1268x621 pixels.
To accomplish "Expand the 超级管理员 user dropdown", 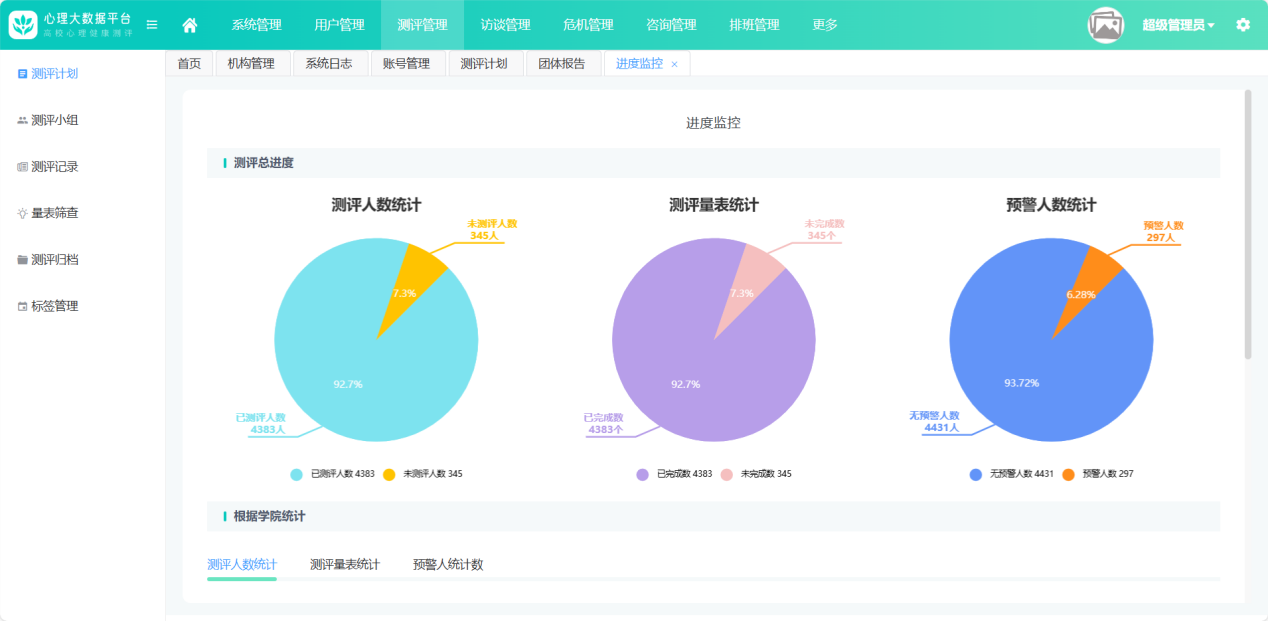I will (1178, 25).
